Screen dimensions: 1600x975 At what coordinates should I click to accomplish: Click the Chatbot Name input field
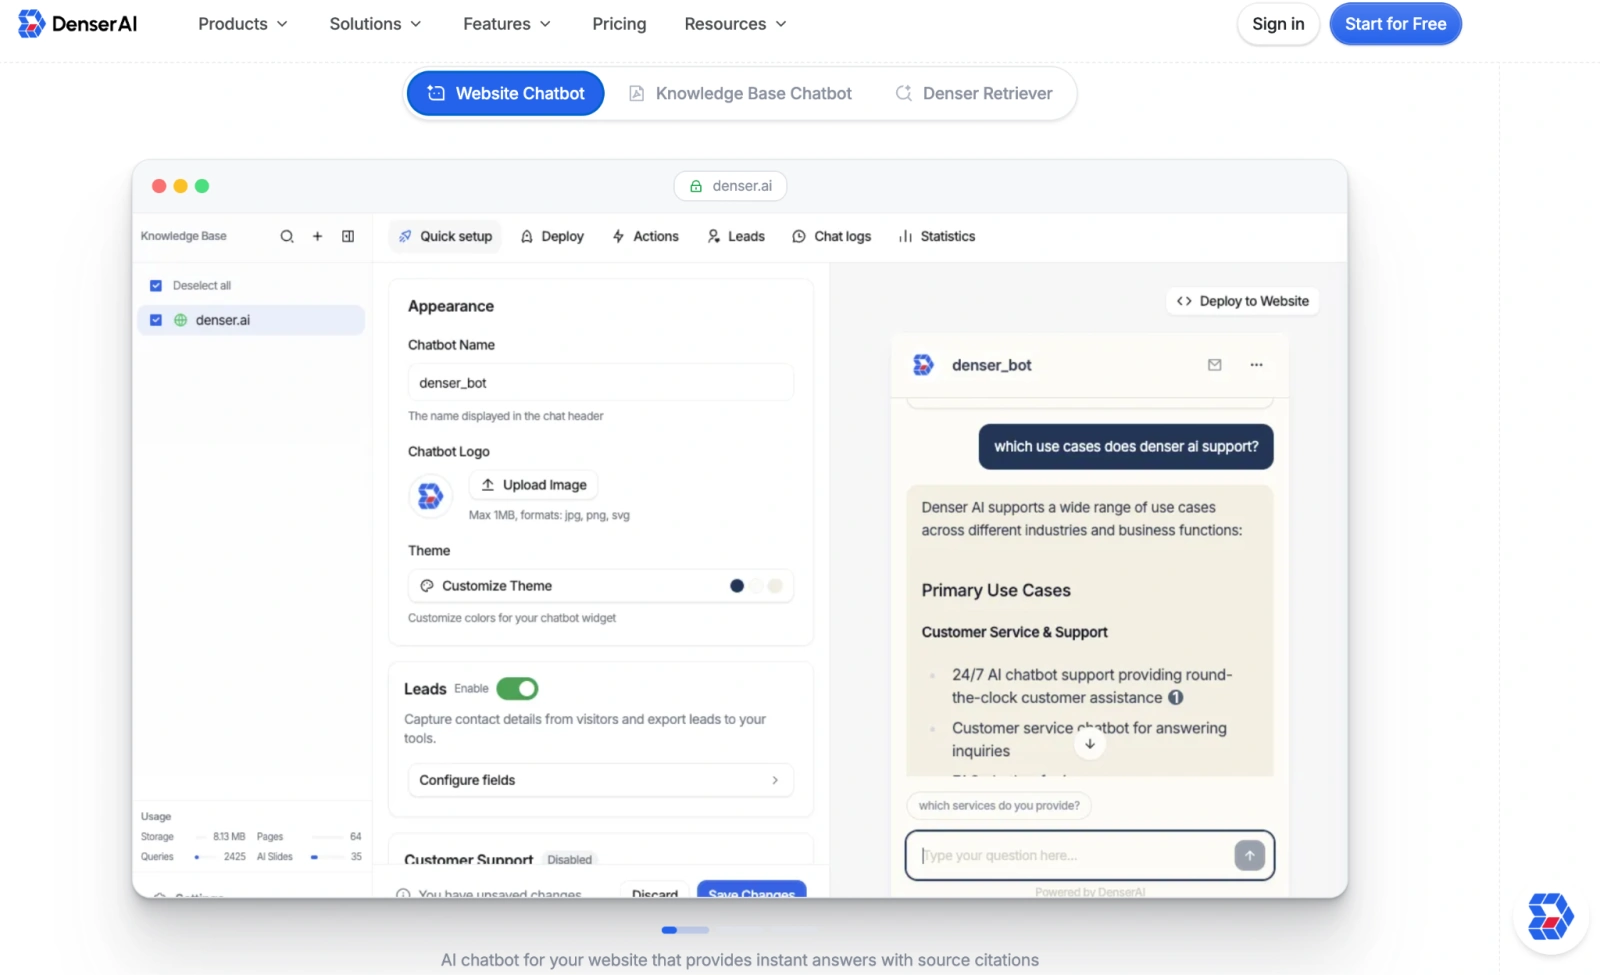click(600, 383)
